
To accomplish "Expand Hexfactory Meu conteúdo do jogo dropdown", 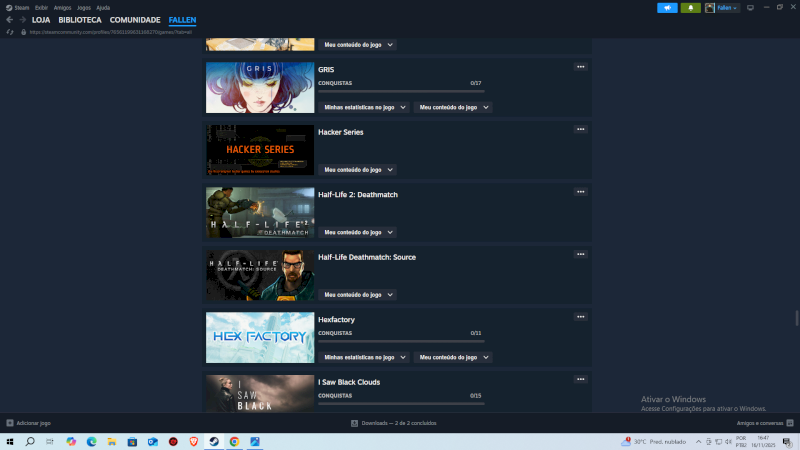I will pyautogui.click(x=454, y=357).
